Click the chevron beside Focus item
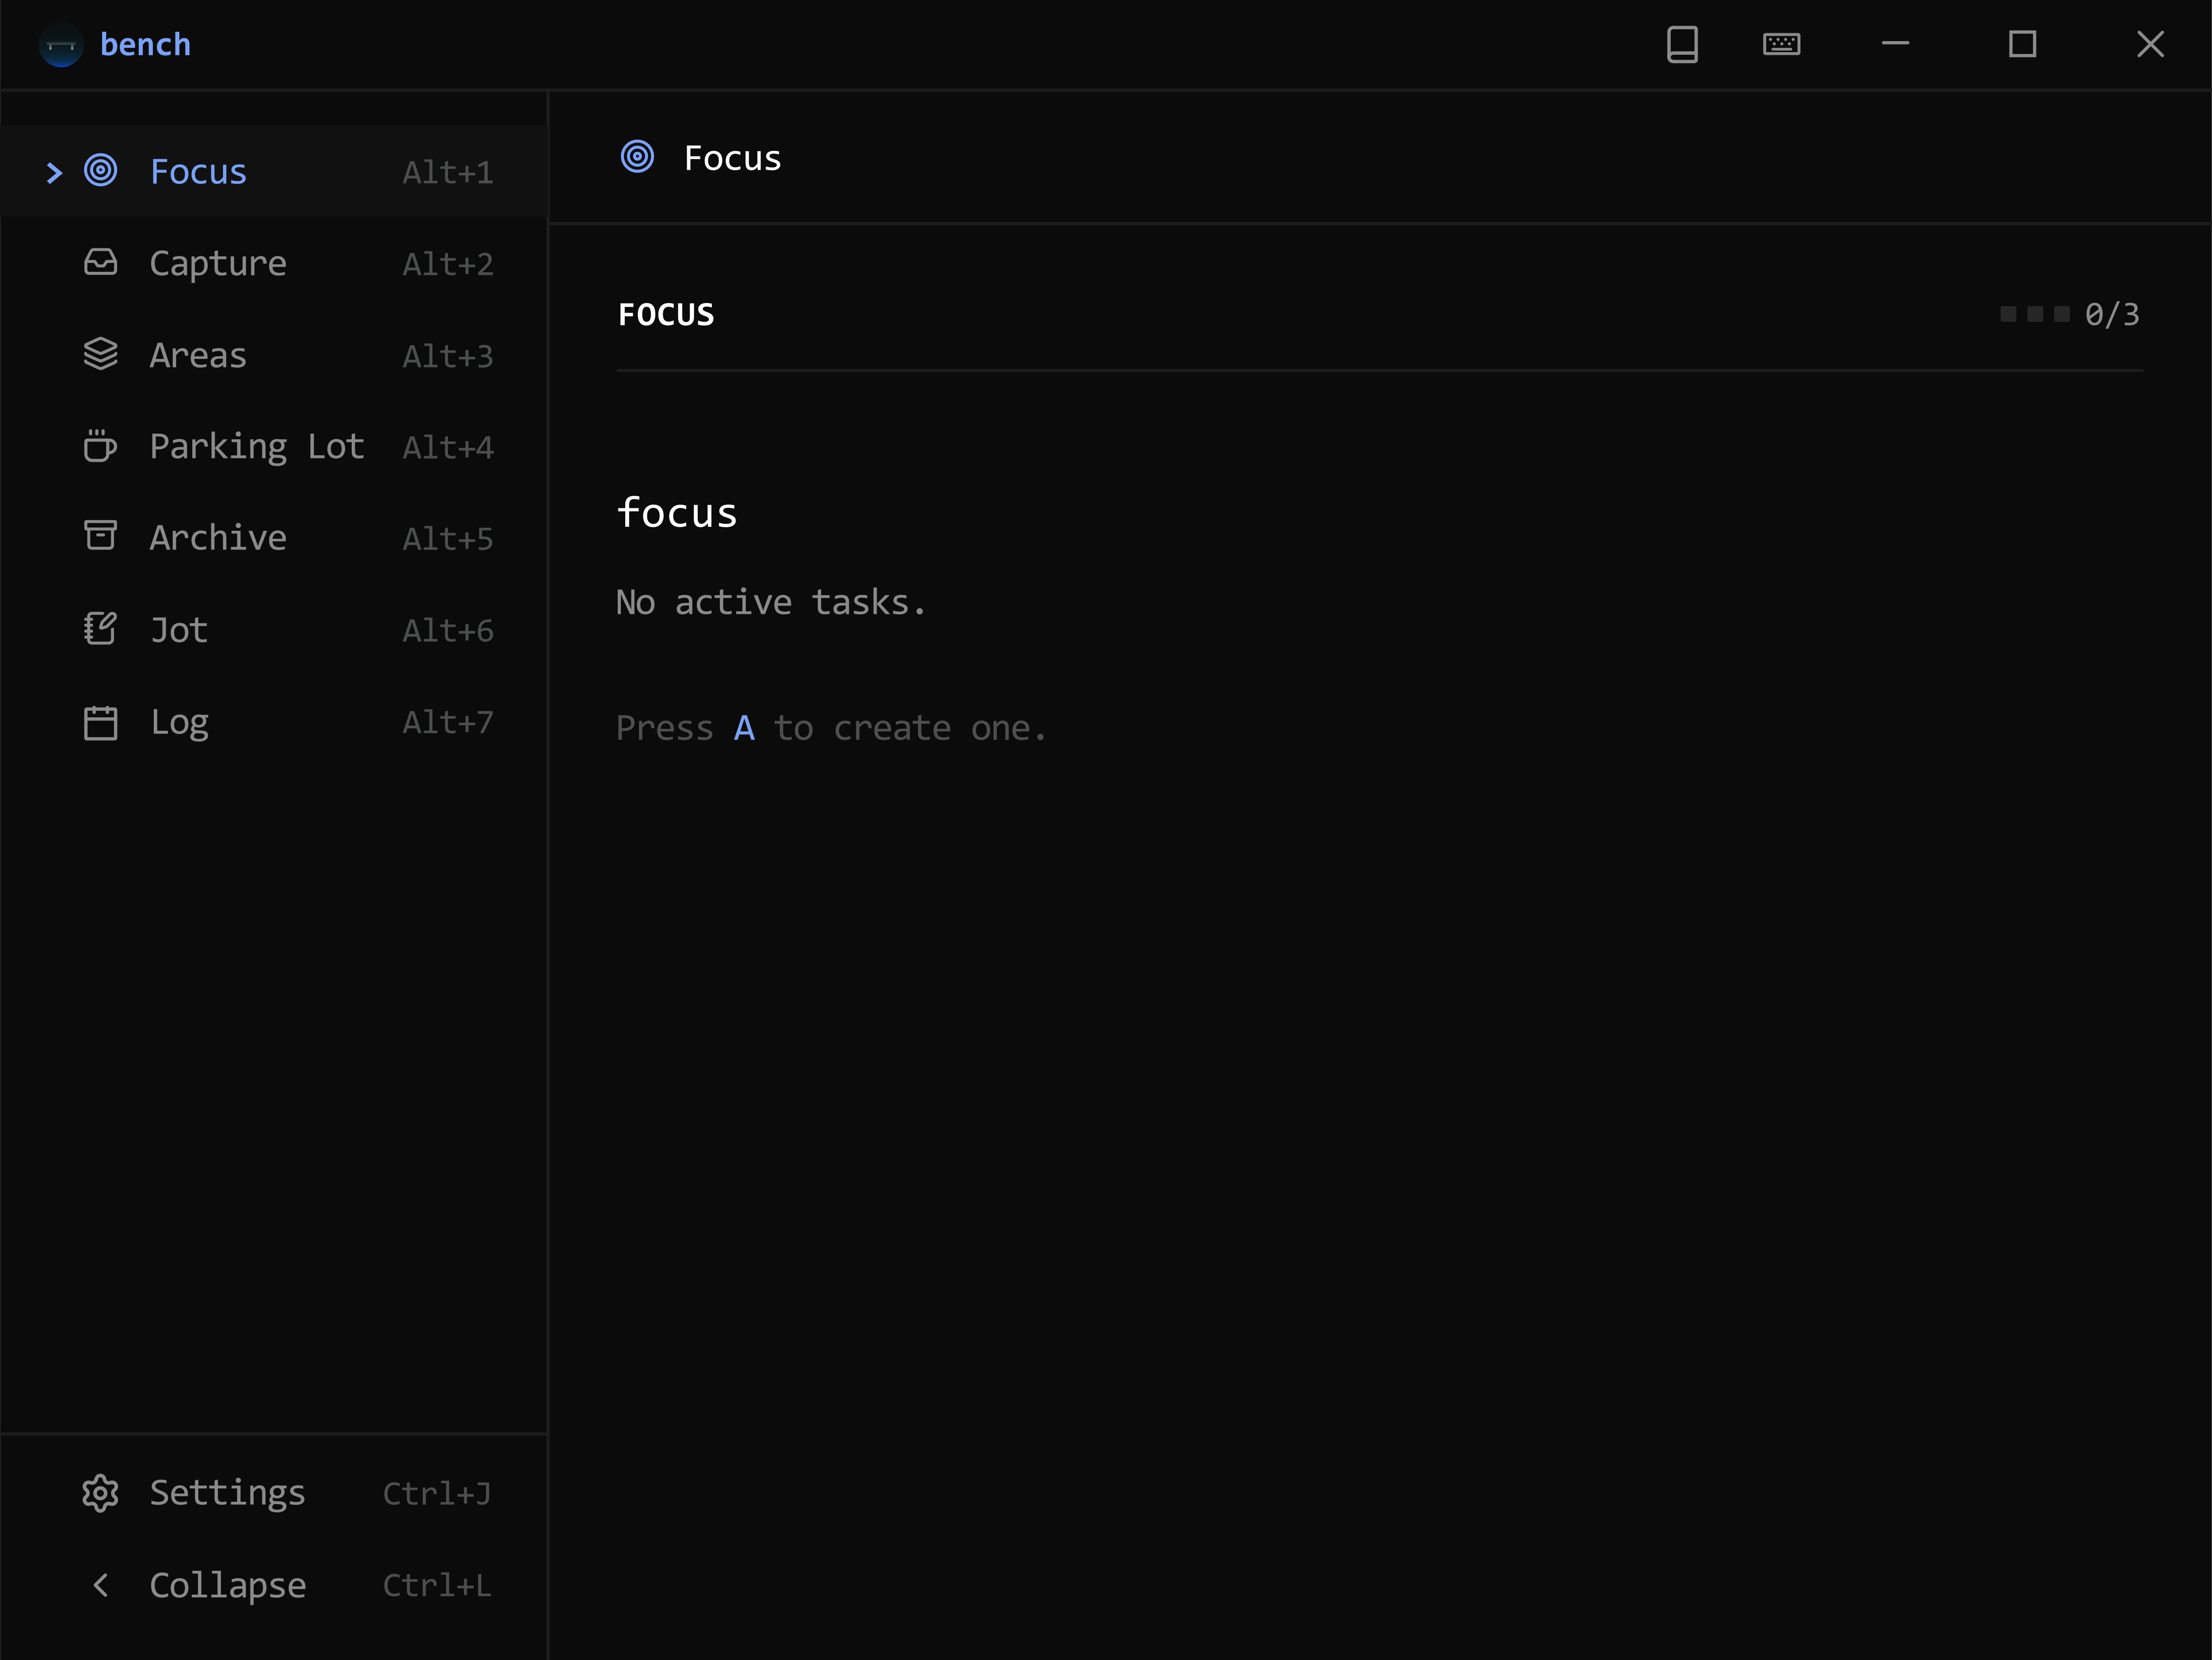 [x=55, y=172]
